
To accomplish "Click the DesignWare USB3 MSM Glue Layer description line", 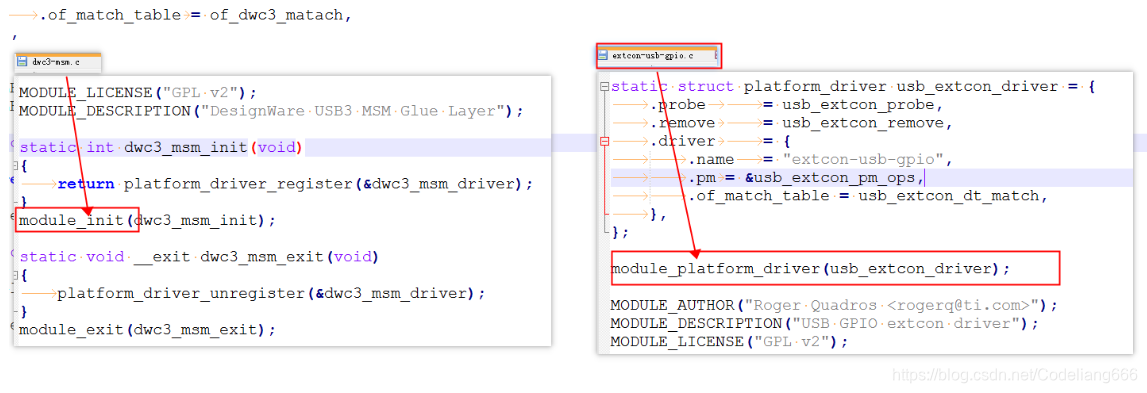I will [271, 111].
